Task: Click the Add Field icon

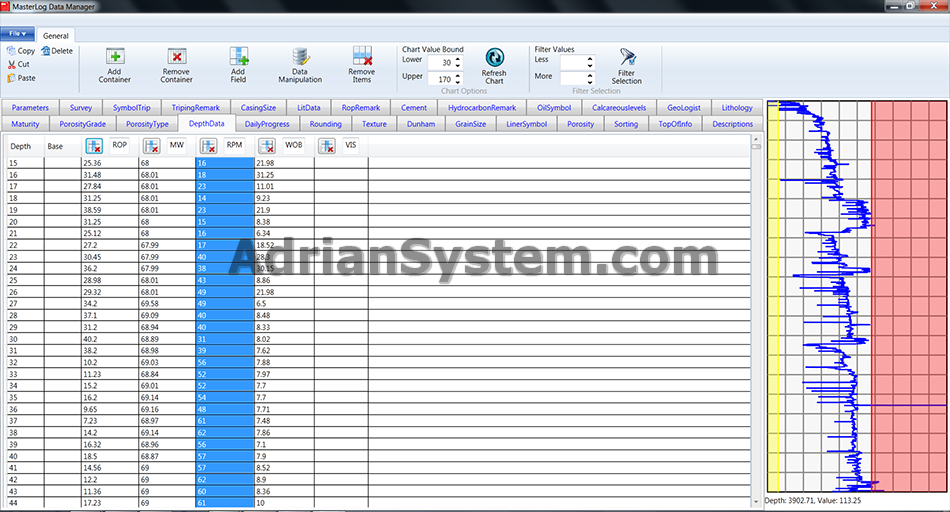Action: point(239,56)
